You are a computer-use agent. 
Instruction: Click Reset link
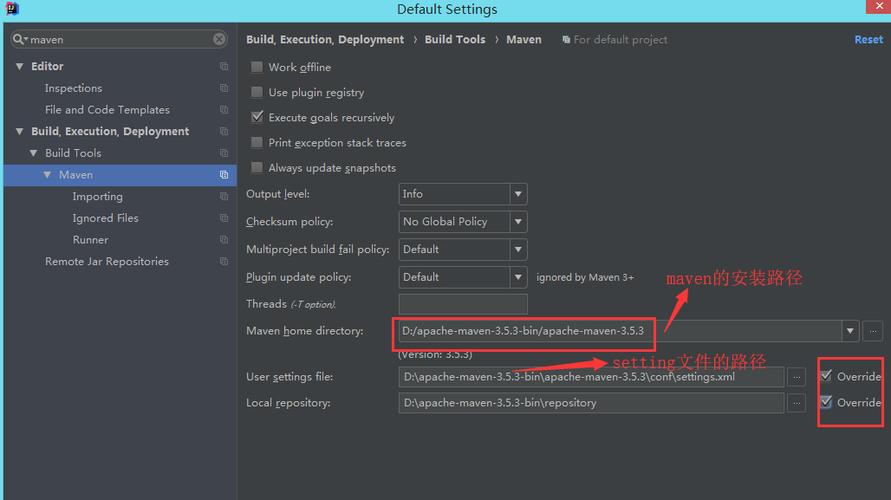click(868, 39)
